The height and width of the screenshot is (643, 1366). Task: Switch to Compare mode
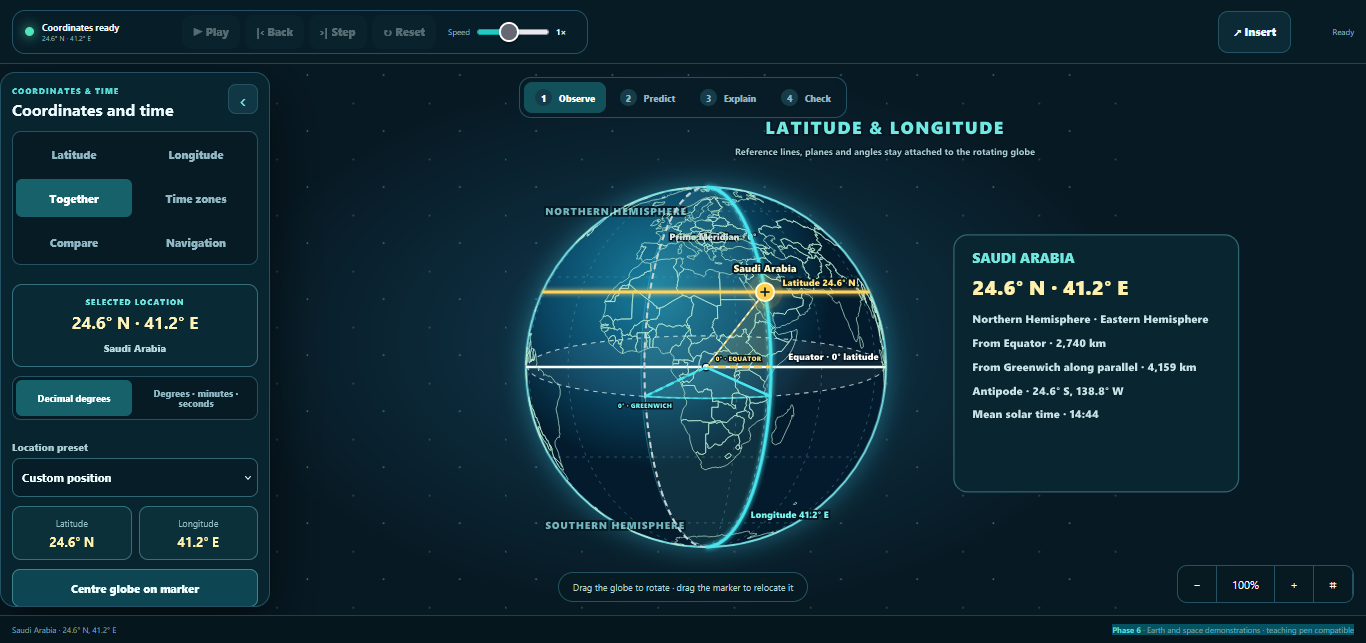[74, 243]
